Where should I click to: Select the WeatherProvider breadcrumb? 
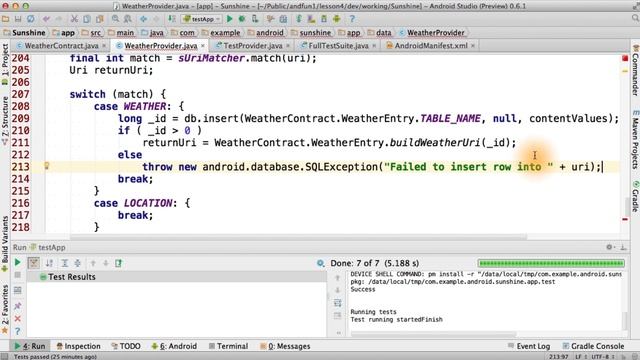[431, 33]
